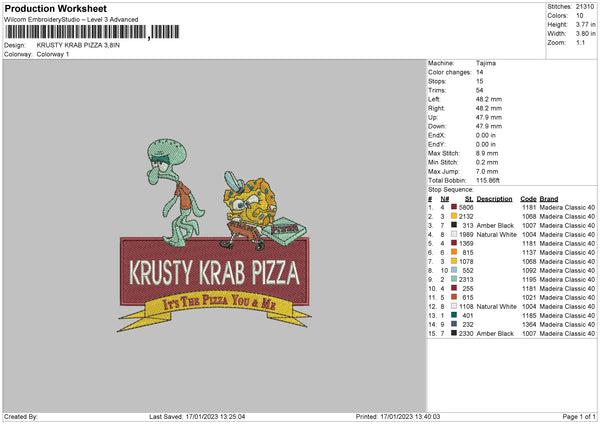Select design name KRUSTY KRAB PIZZA 3,8IN
Viewport: 600px width, 424px height.
tap(78, 45)
